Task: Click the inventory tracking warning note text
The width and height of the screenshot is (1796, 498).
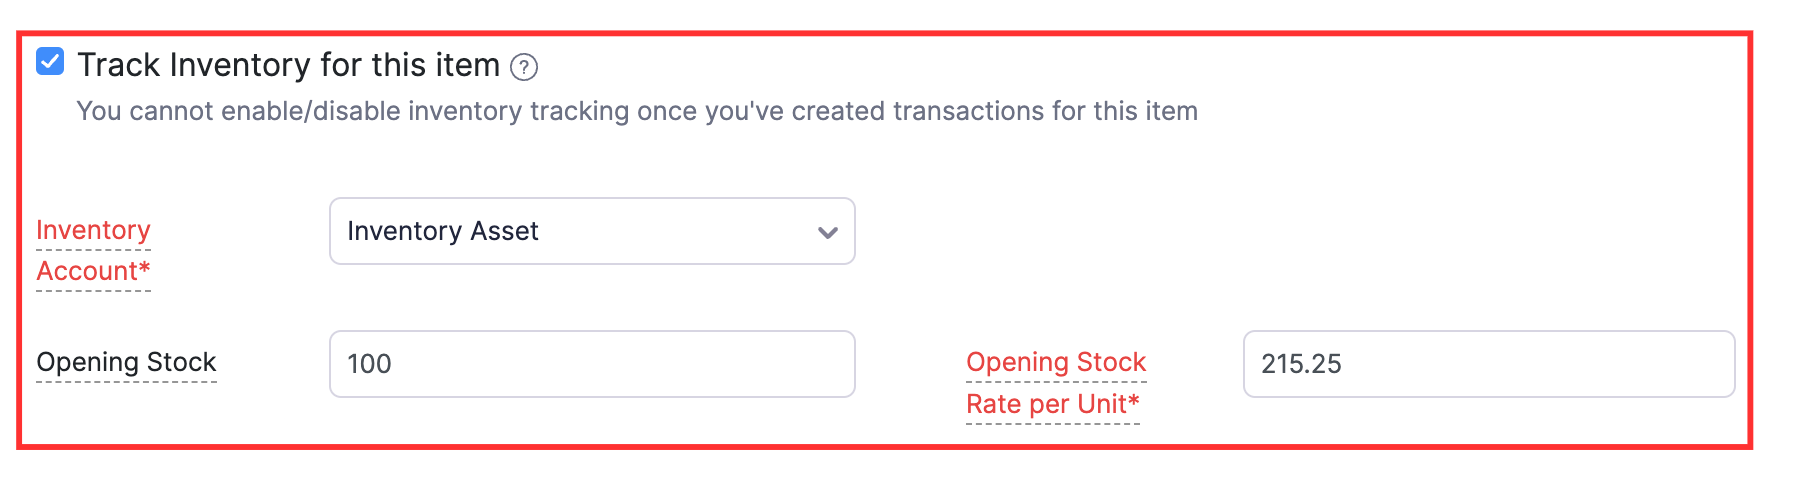Action: pos(637,111)
